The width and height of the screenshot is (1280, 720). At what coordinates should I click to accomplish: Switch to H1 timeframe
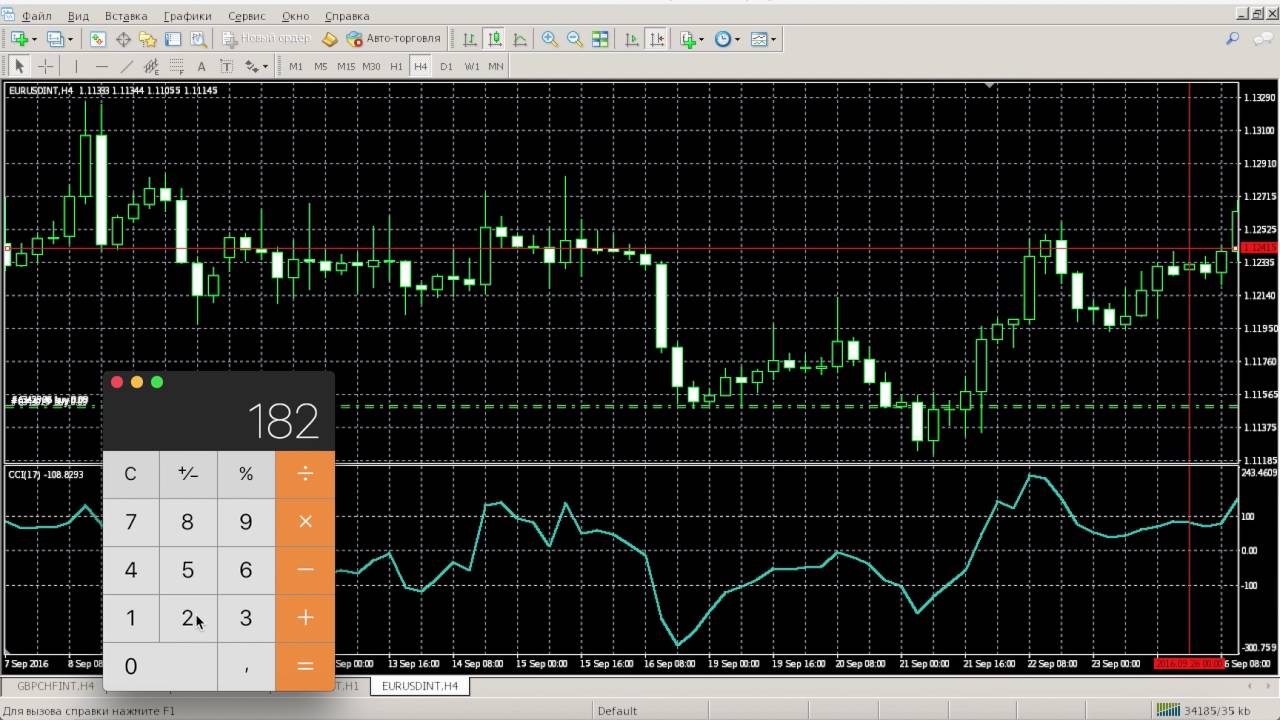[x=396, y=66]
